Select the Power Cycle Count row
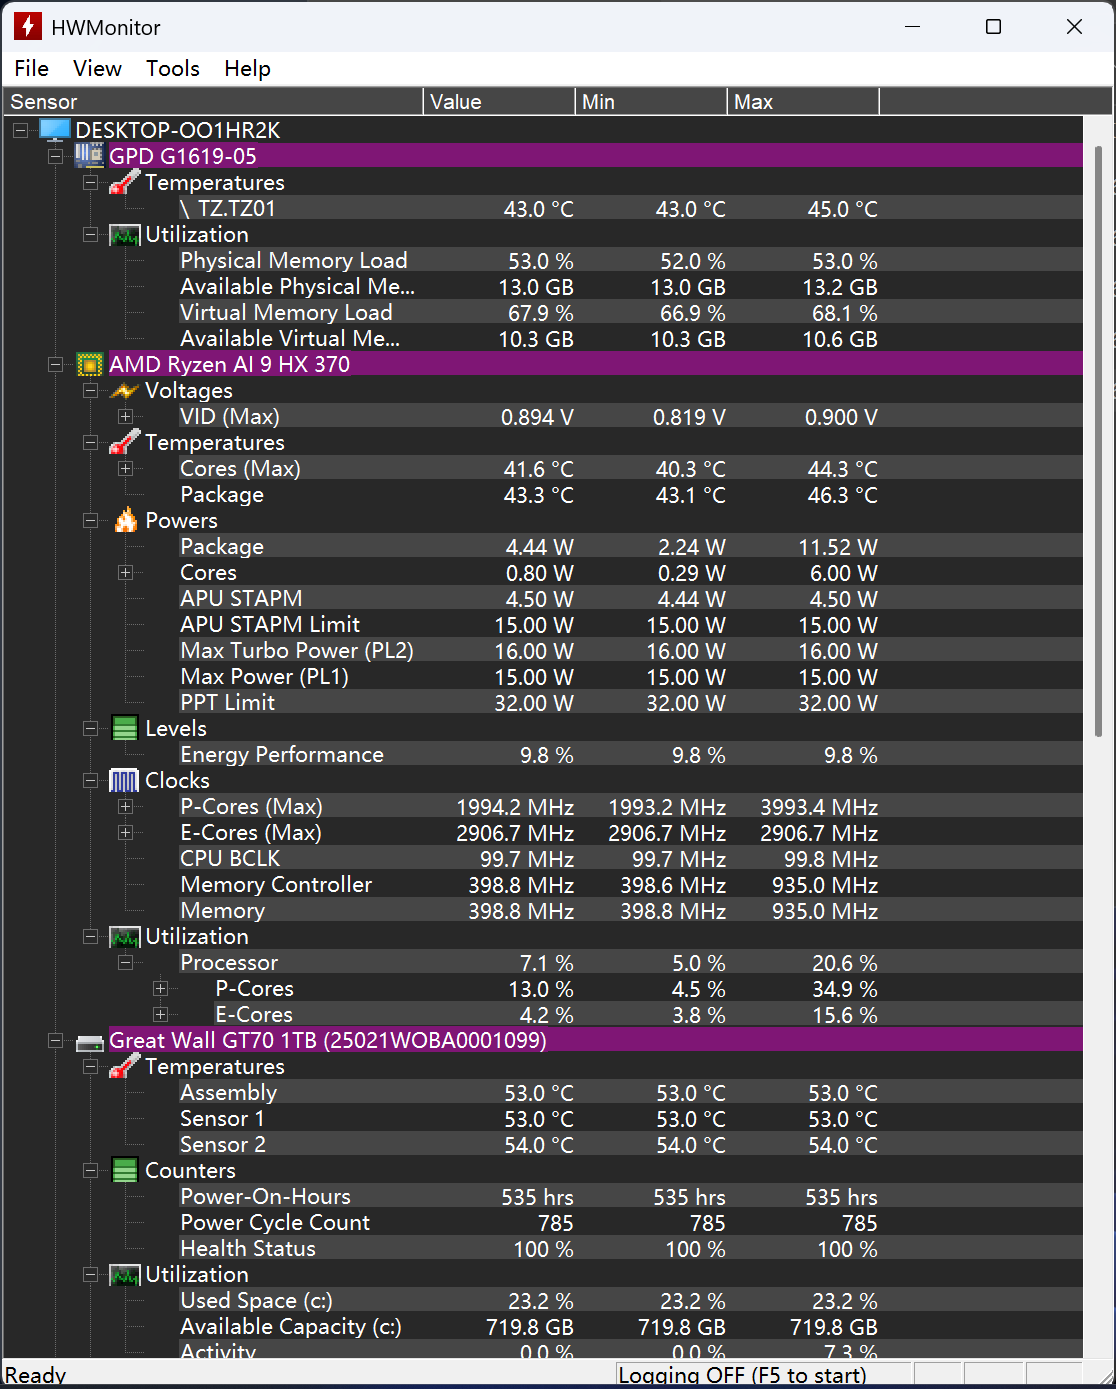The image size is (1116, 1389). [x=630, y=1222]
